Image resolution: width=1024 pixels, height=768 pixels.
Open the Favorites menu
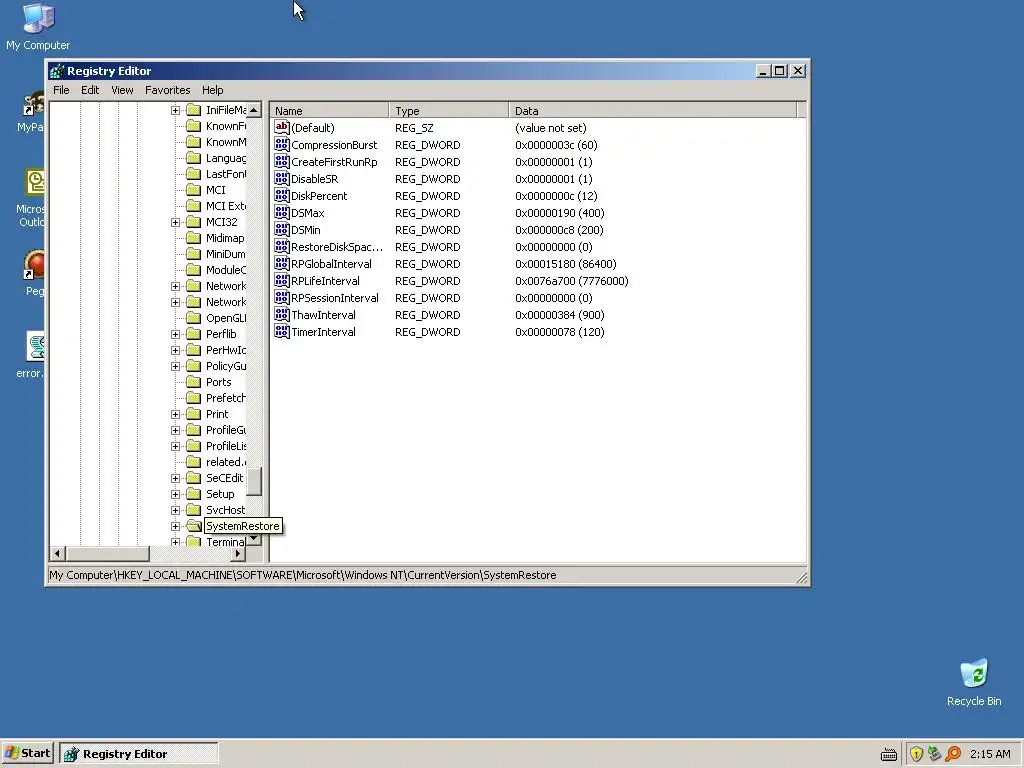168,90
